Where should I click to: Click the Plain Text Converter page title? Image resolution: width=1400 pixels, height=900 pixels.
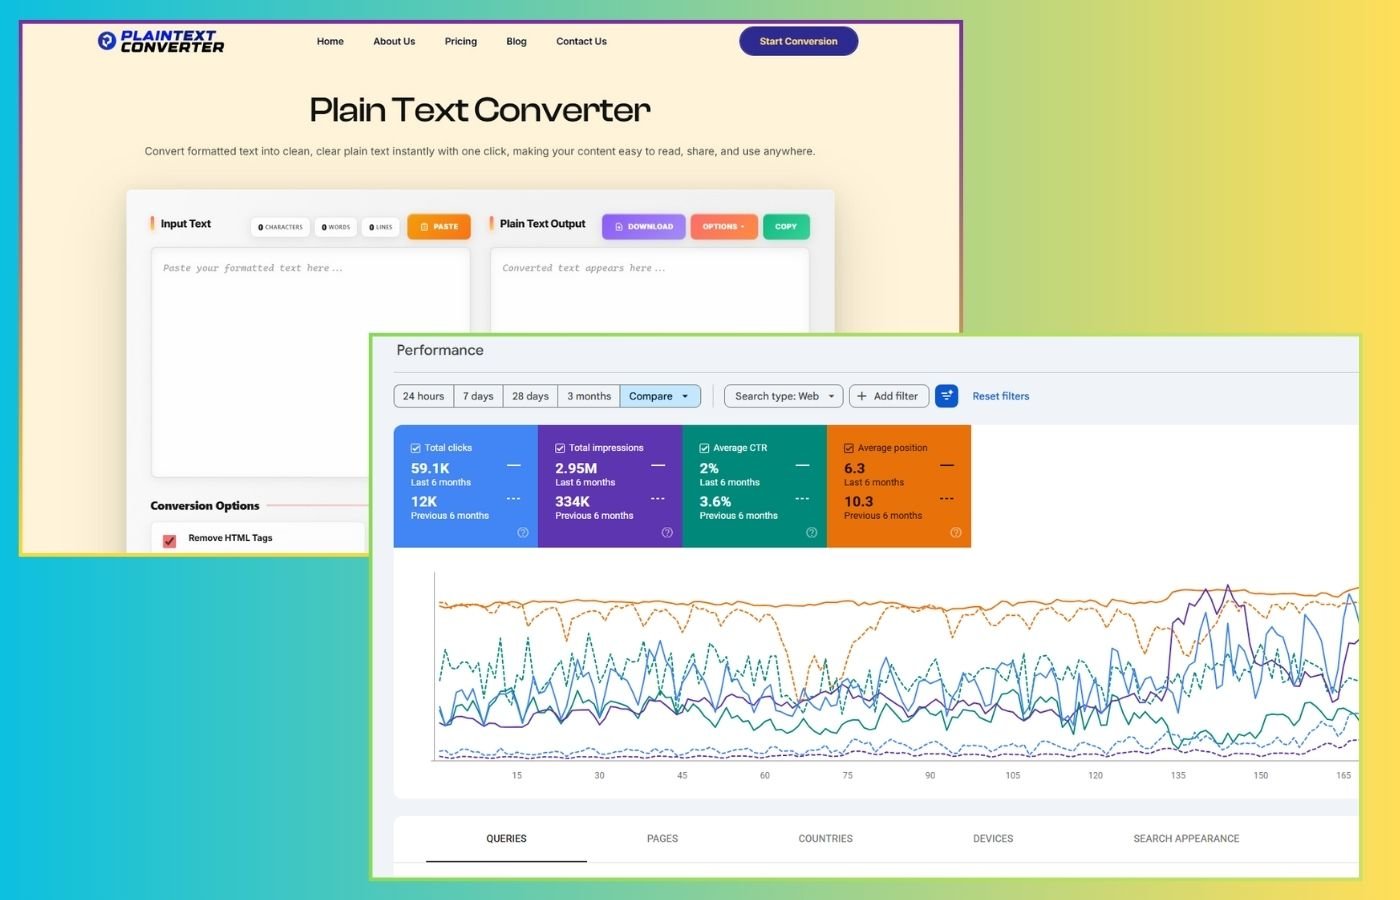[x=480, y=110]
